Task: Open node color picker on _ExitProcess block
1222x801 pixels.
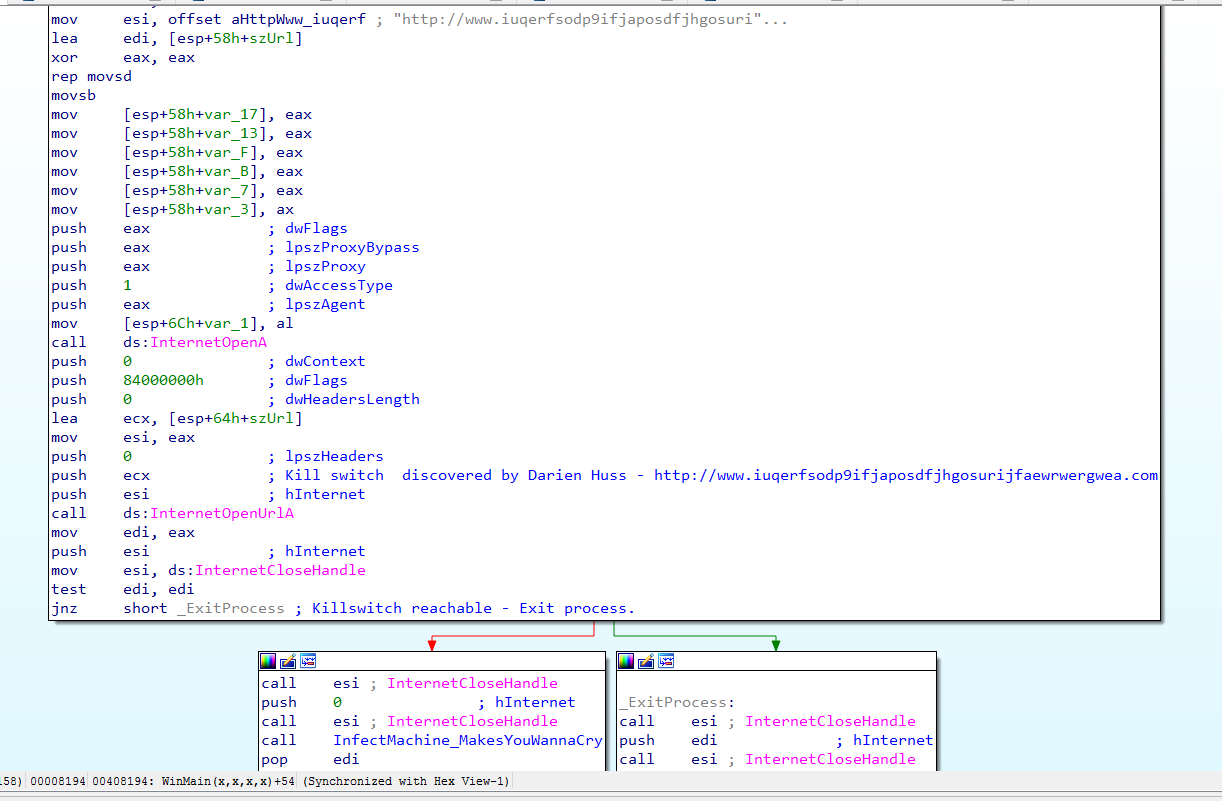Action: click(x=626, y=661)
